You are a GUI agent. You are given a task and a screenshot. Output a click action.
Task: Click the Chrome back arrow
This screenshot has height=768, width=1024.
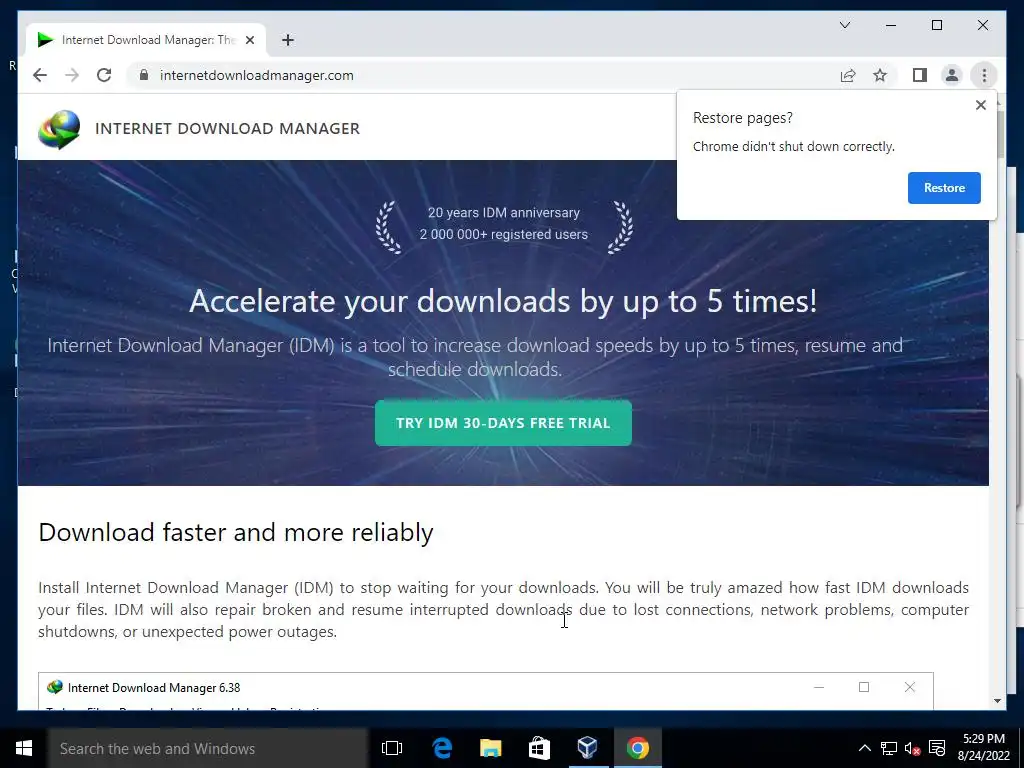pos(40,75)
